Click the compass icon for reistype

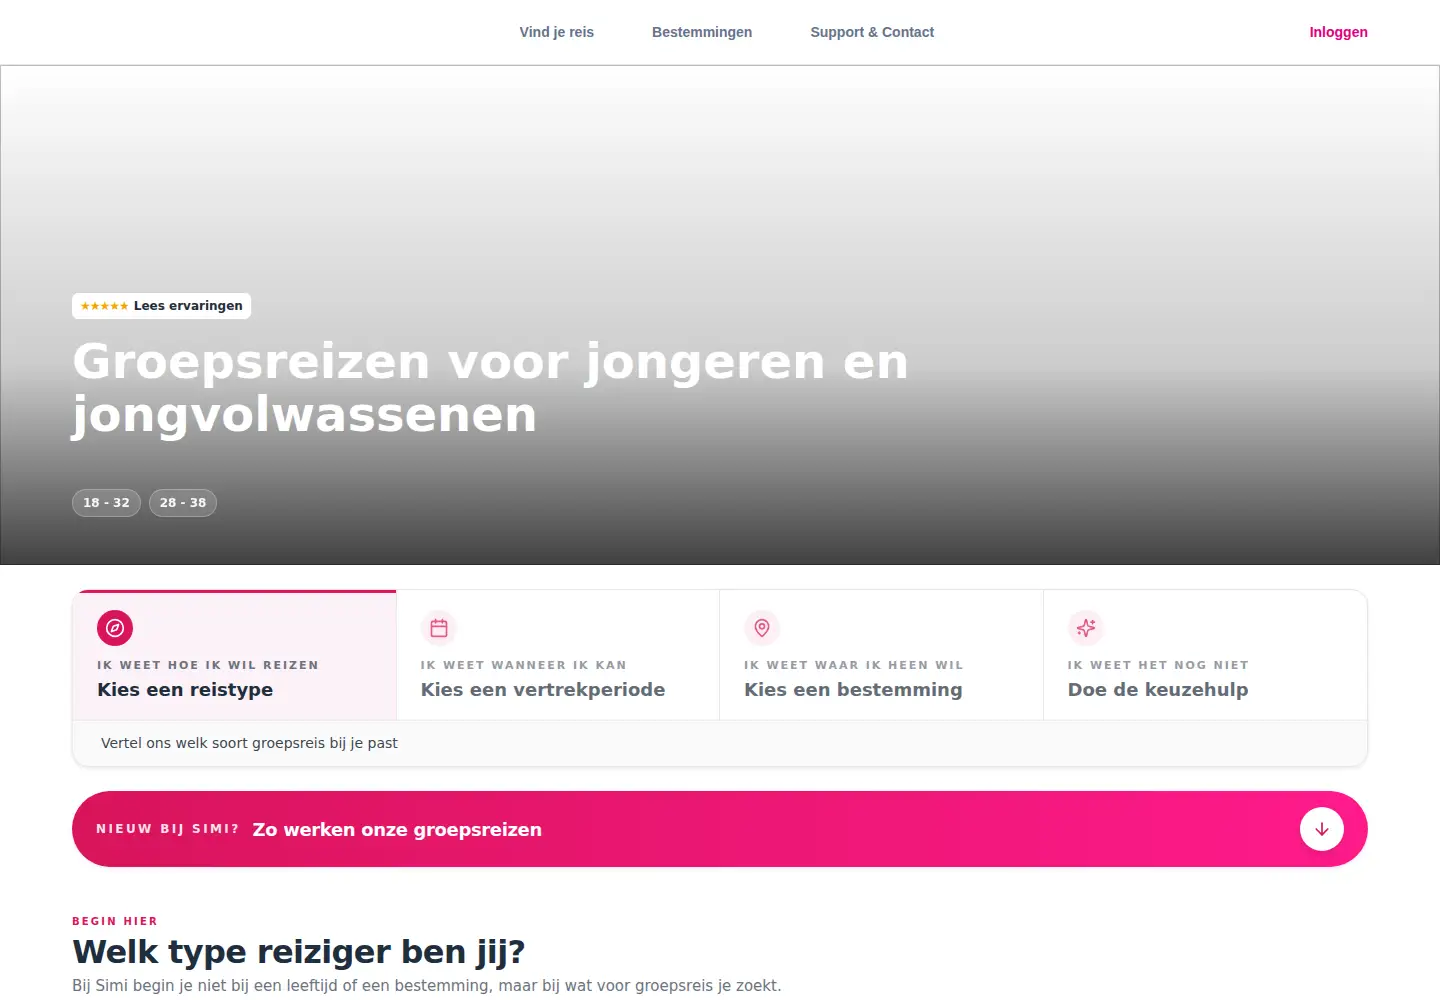[115, 628]
